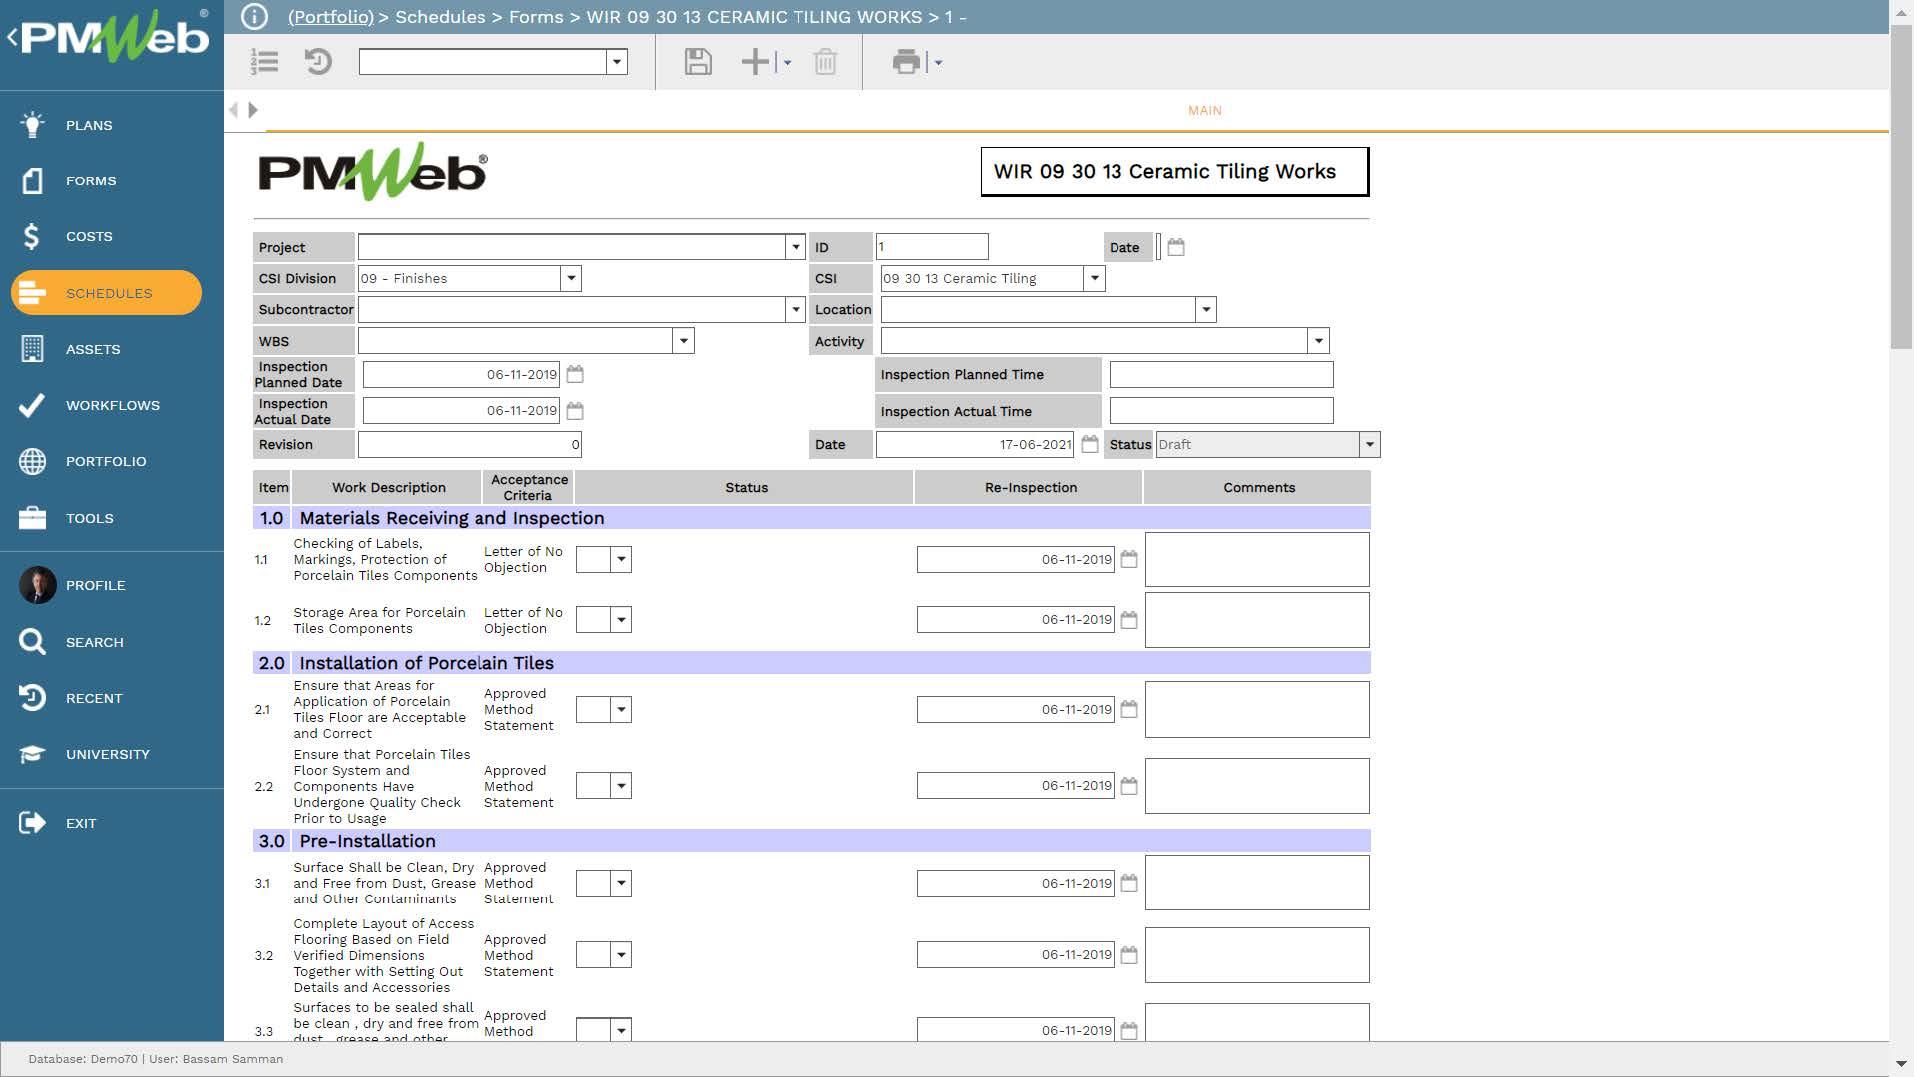
Task: Click the Recent history icon
Action: (32, 698)
